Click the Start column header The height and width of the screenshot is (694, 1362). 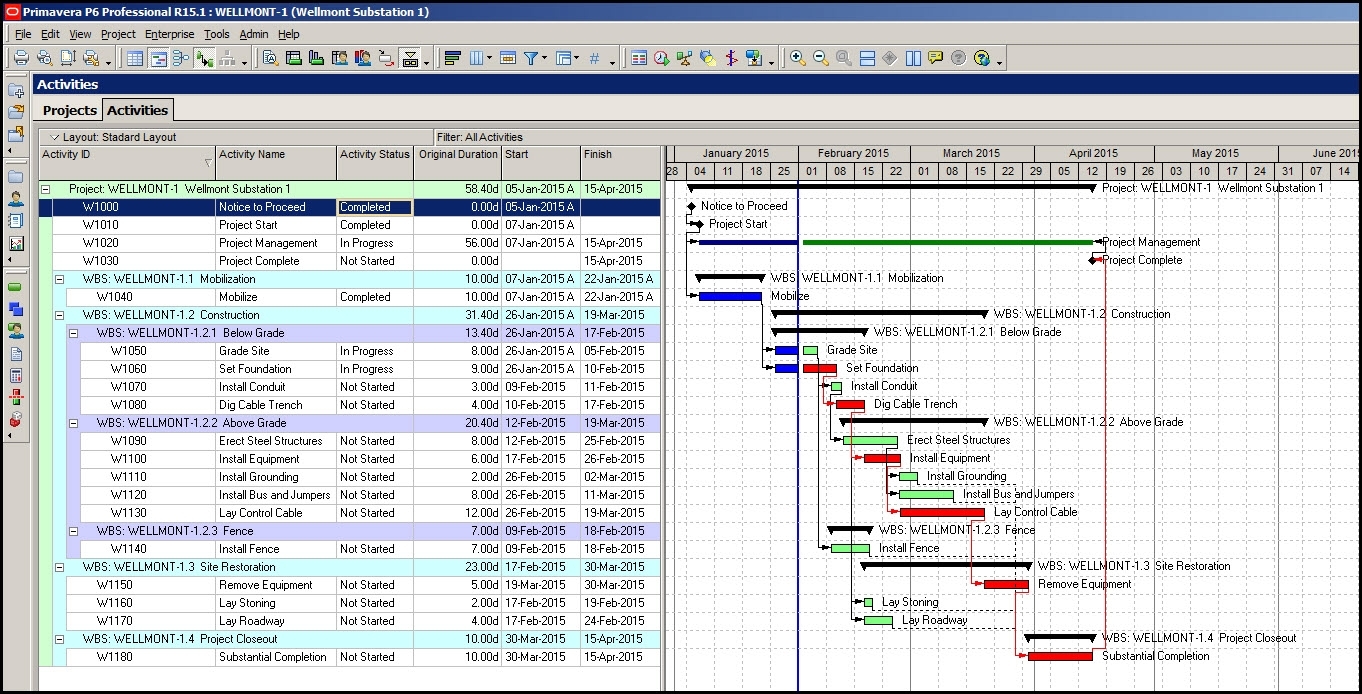pyautogui.click(x=541, y=163)
